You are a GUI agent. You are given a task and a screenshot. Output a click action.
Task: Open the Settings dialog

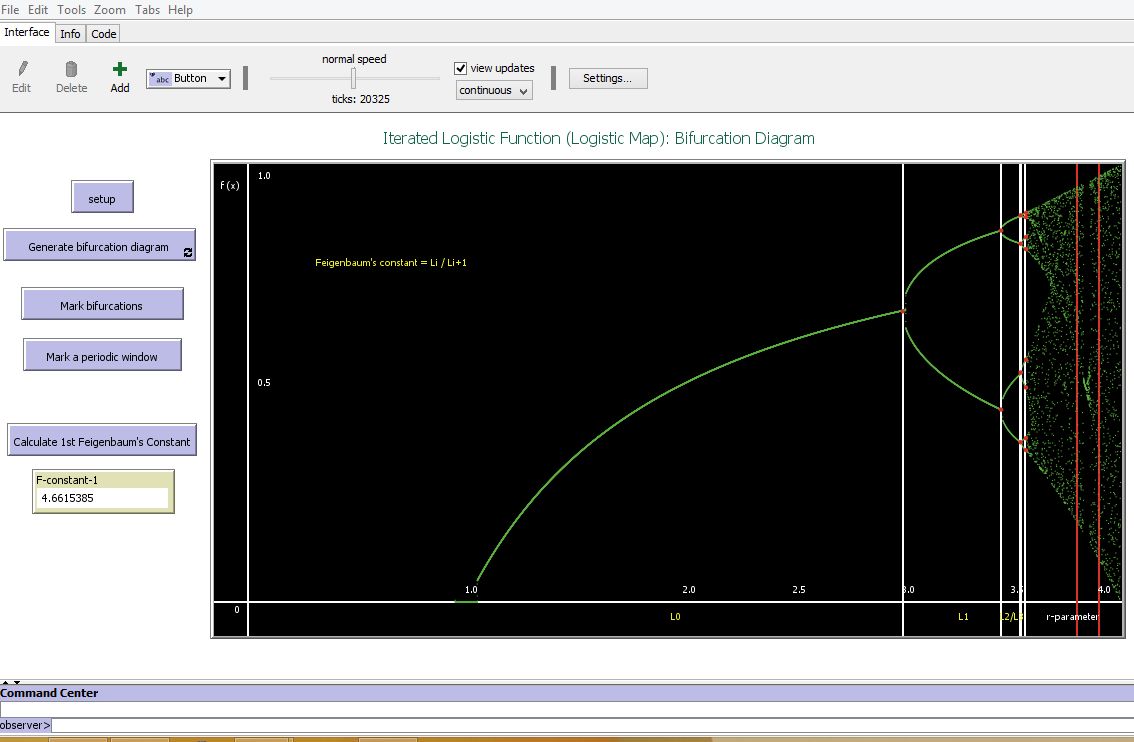[608, 77]
